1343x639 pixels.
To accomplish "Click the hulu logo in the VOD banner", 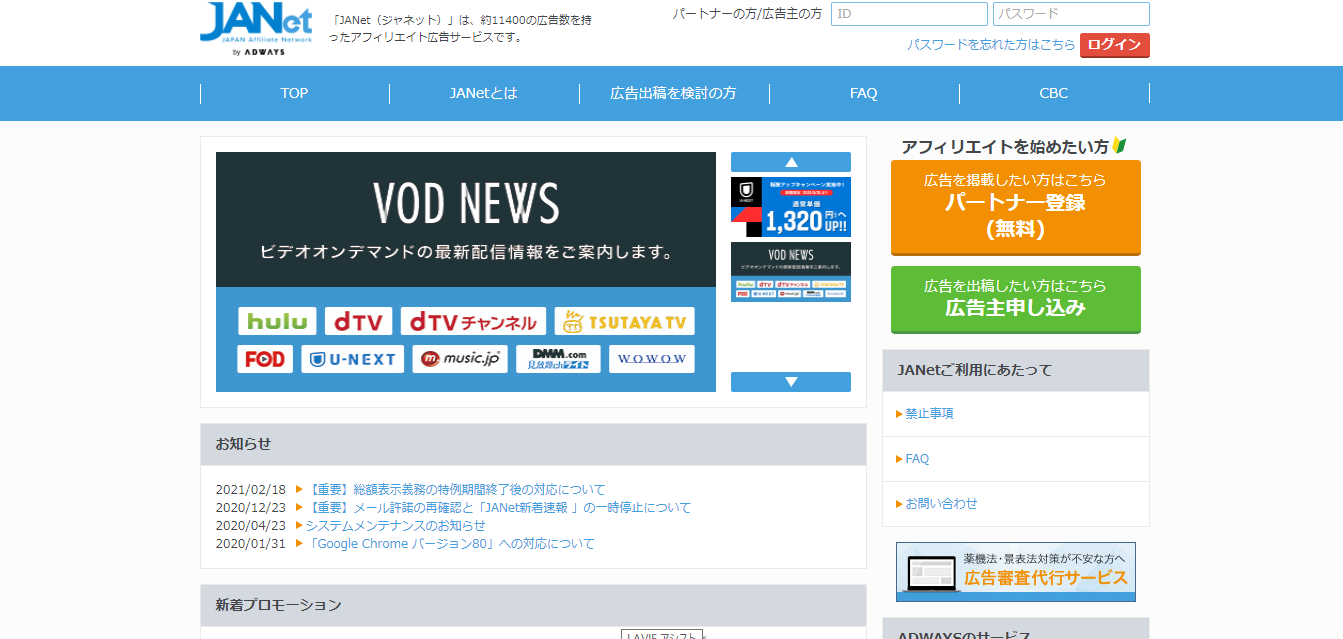I will click(x=277, y=321).
